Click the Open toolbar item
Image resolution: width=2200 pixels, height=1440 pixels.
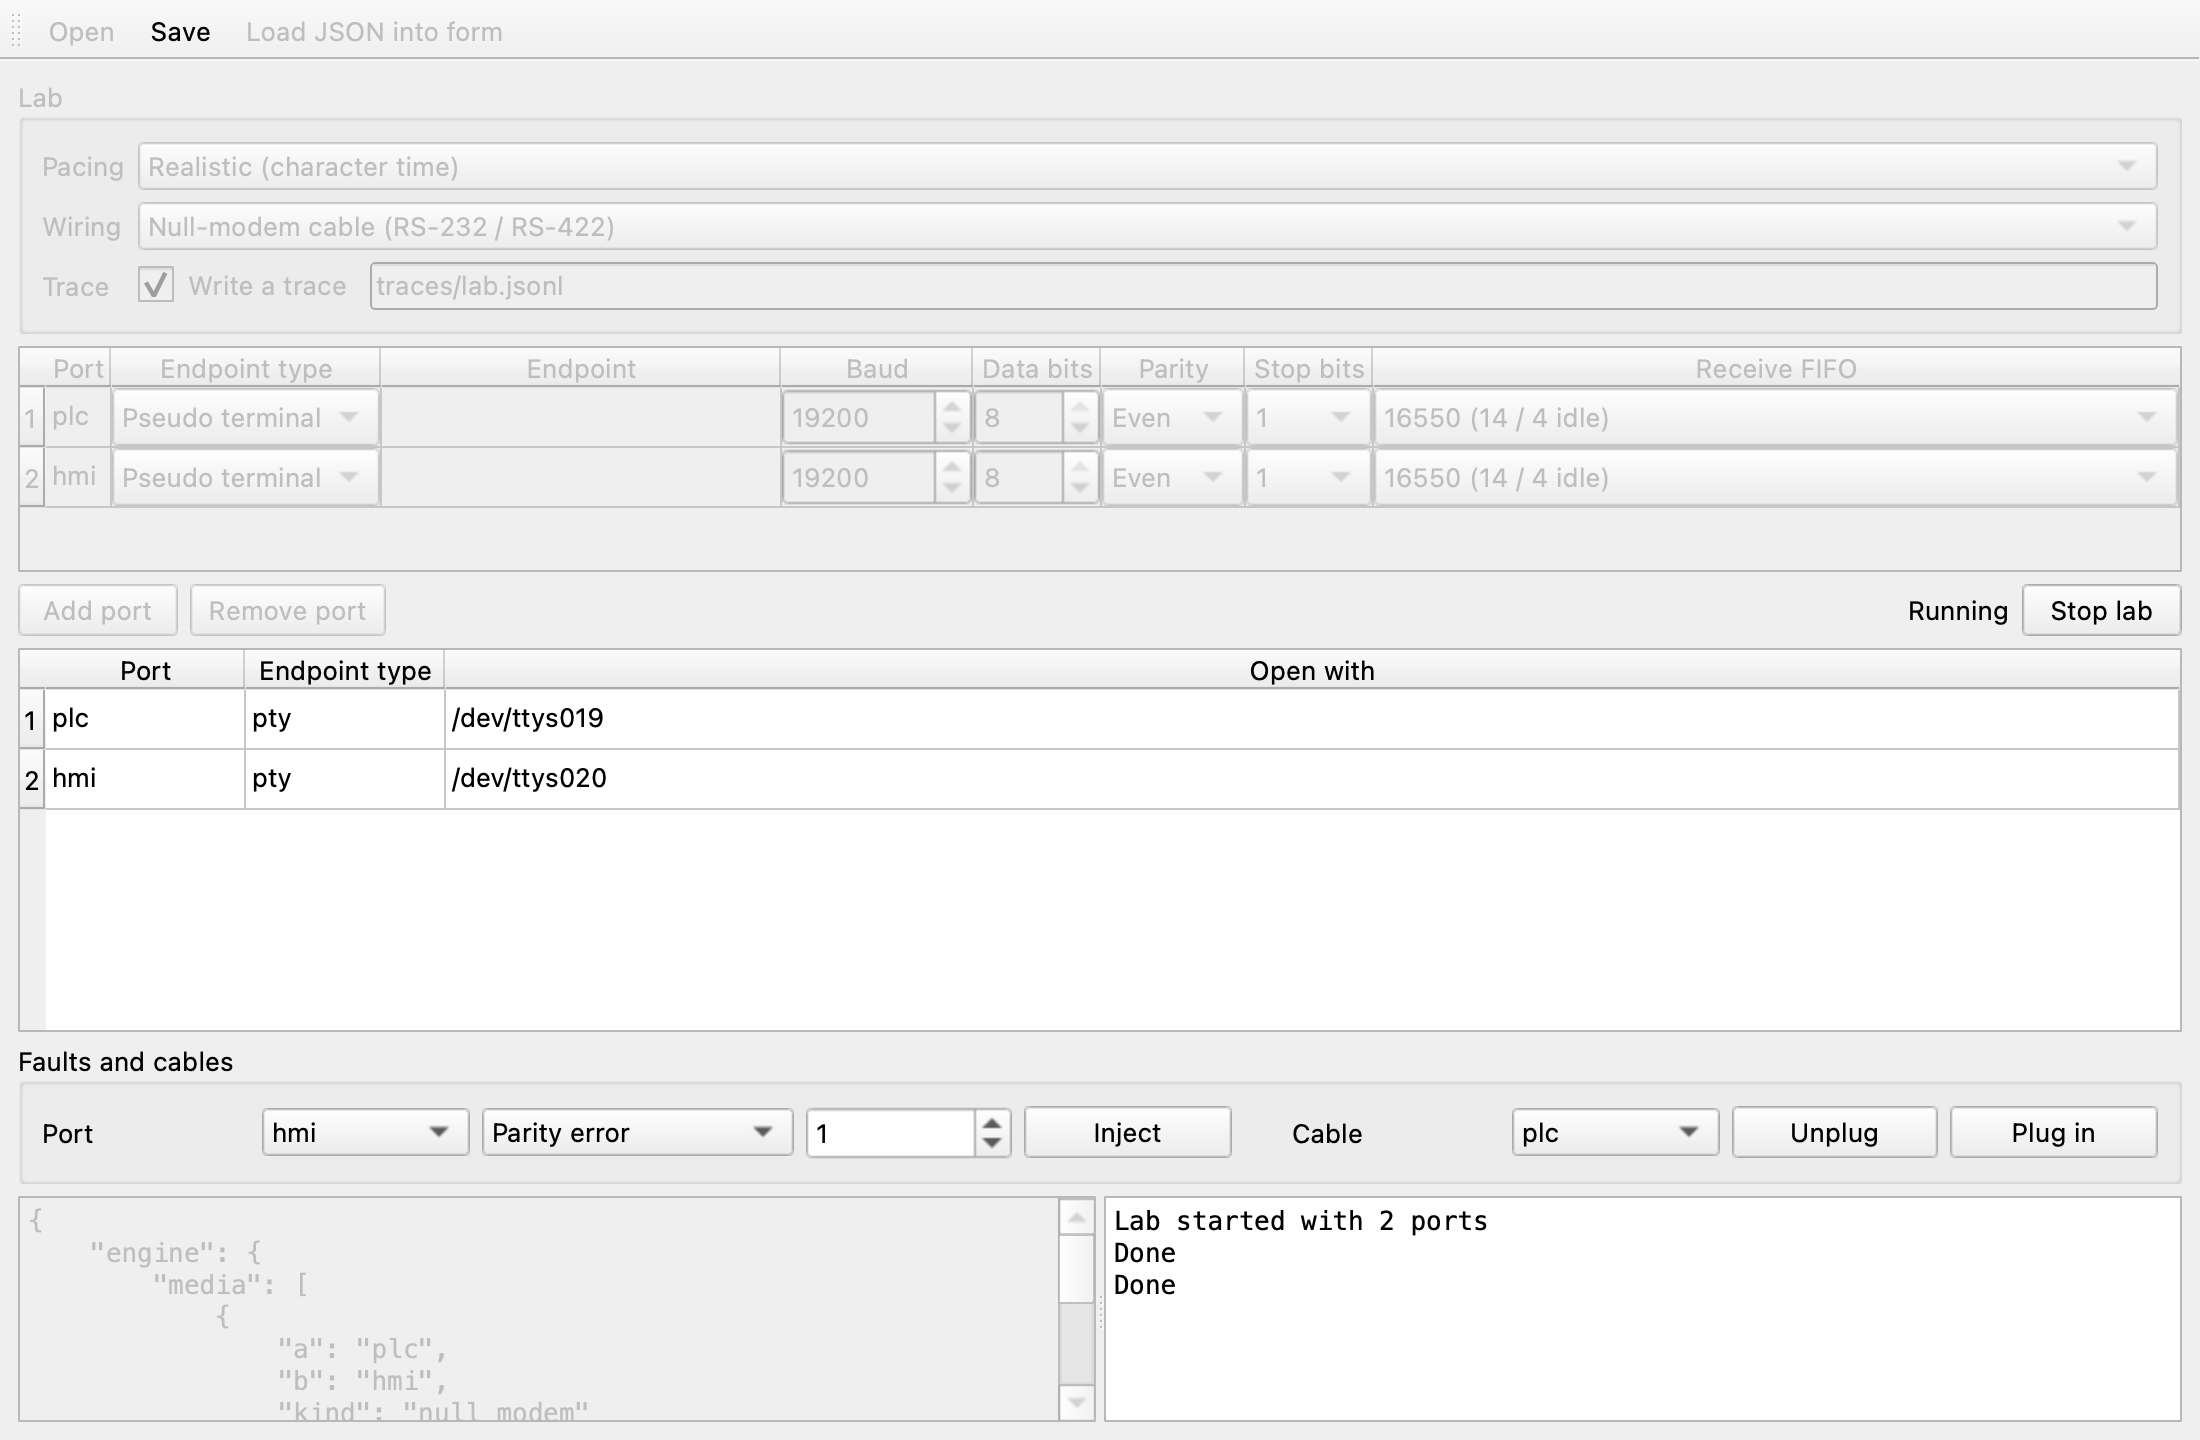tap(81, 32)
